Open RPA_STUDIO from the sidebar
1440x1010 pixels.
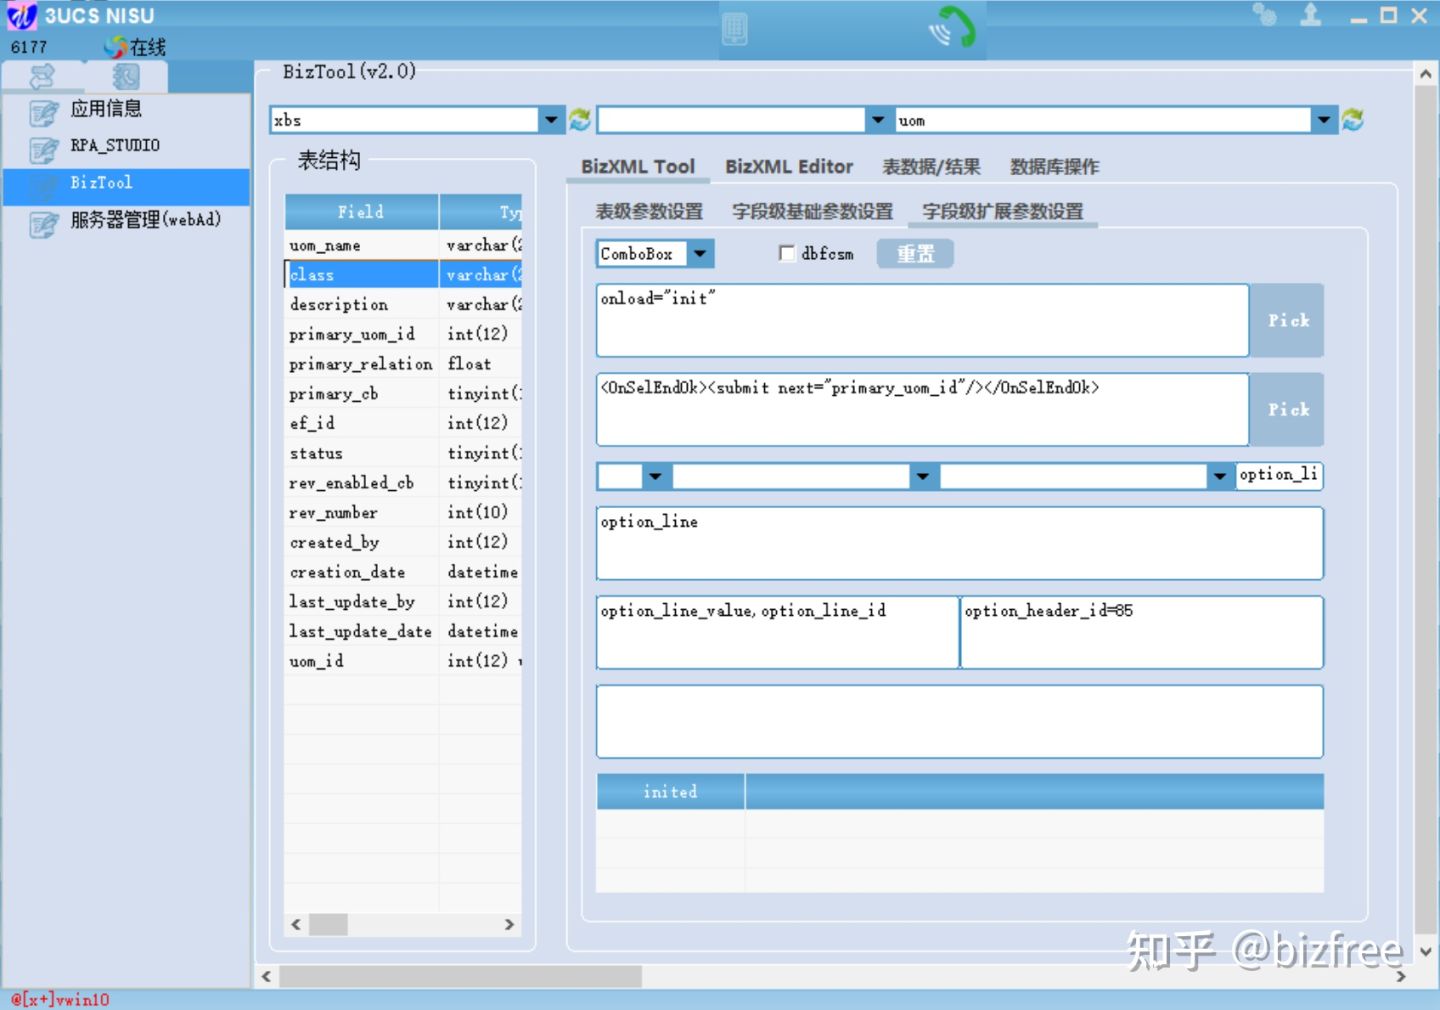pos(115,146)
